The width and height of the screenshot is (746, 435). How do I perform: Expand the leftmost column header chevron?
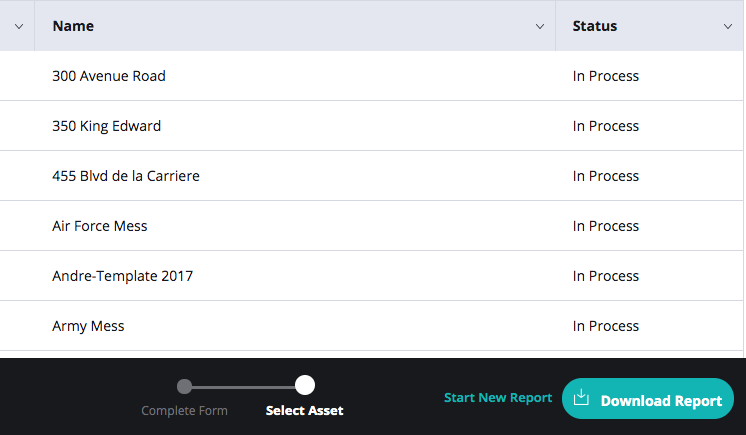coord(19,27)
